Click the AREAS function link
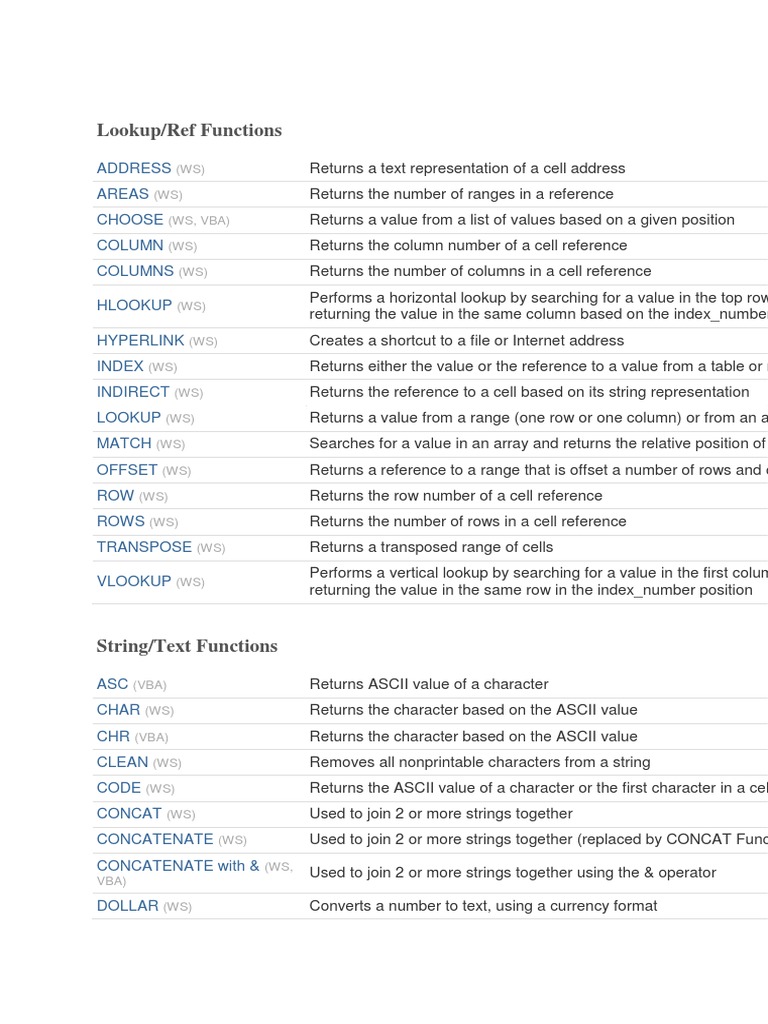This screenshot has height=1024, width=768. tap(123, 194)
